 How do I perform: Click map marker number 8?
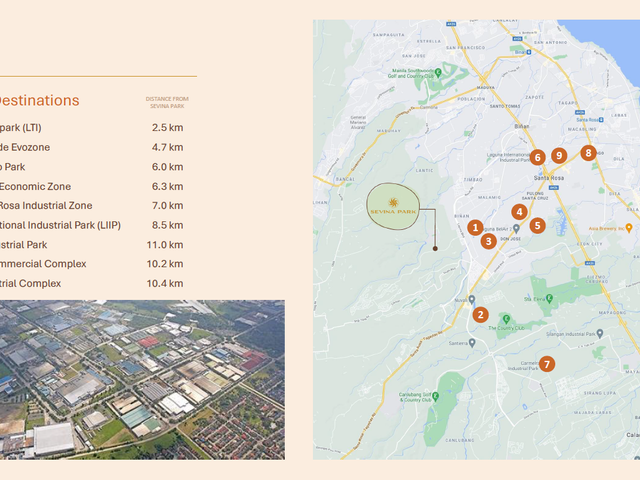pyautogui.click(x=588, y=153)
